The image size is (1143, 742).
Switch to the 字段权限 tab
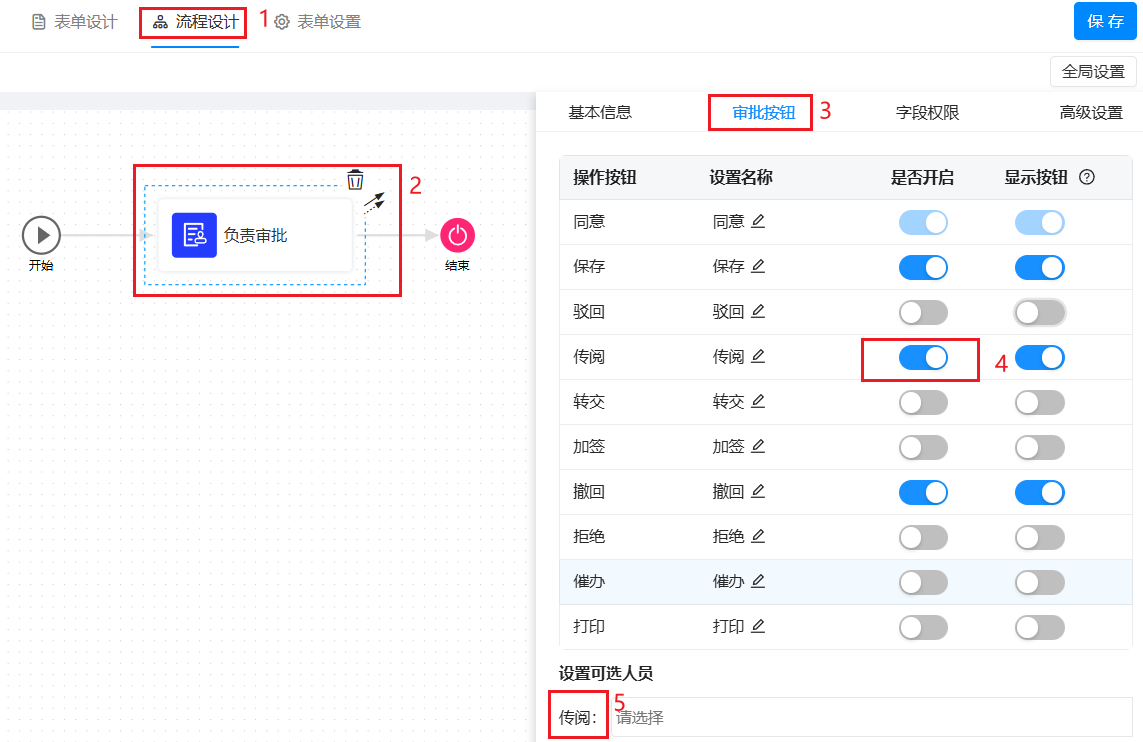point(927,113)
